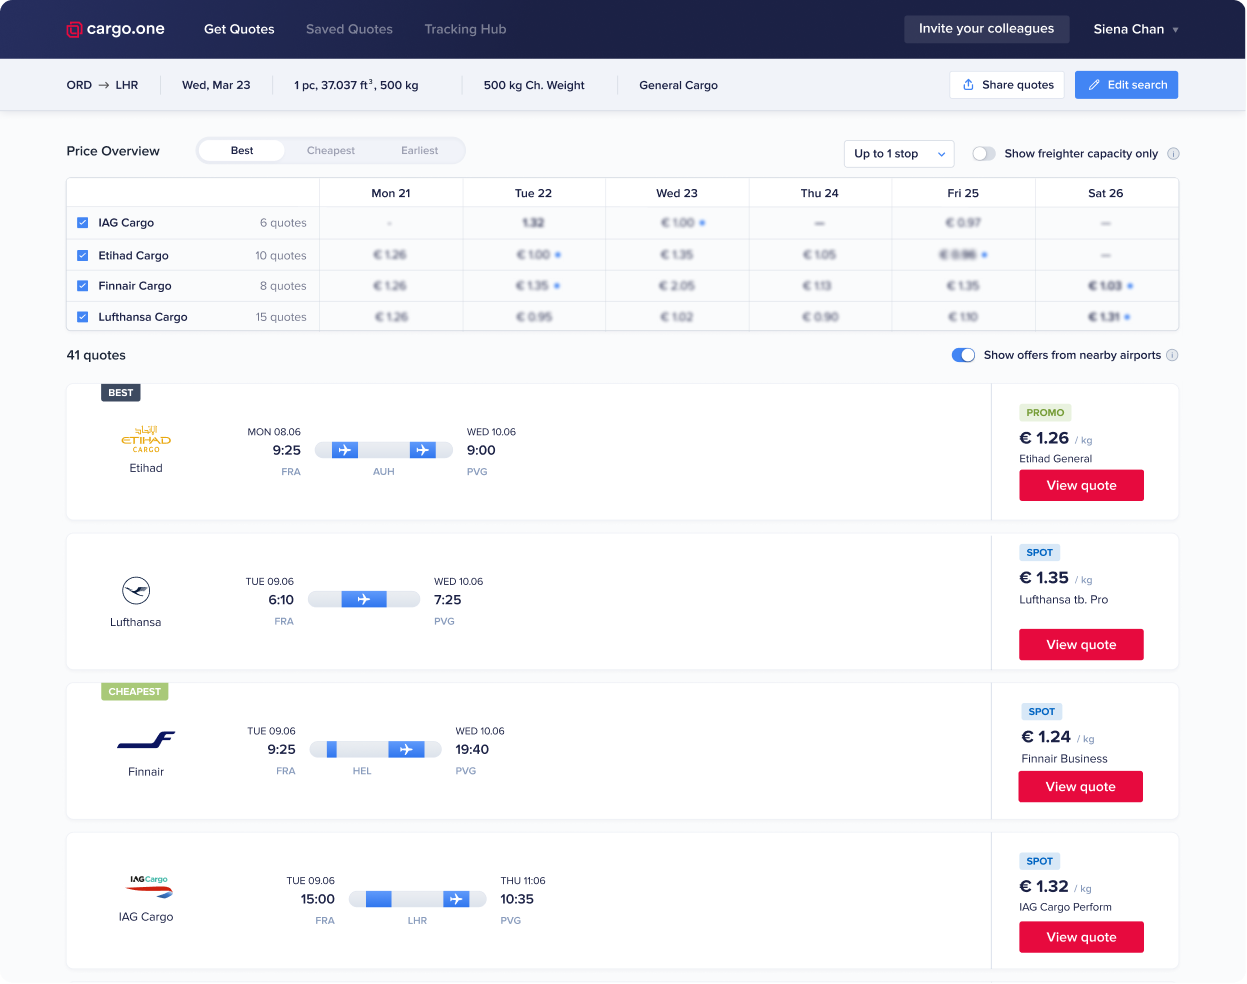Disable Show offers from nearby airports
1247x984 pixels.
(x=962, y=355)
